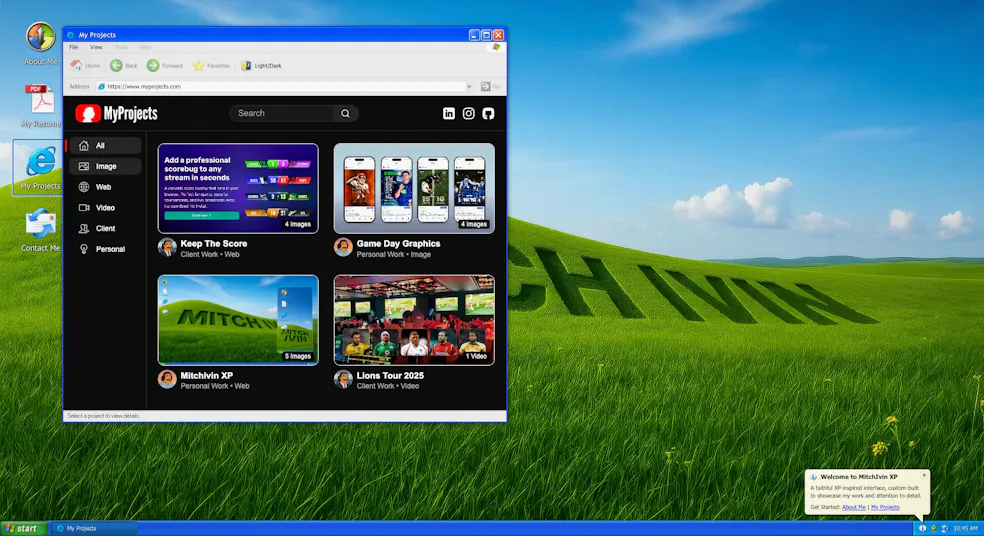The width and height of the screenshot is (984, 536).
Task: Select the Image category in the sidebar
Action: (x=105, y=166)
